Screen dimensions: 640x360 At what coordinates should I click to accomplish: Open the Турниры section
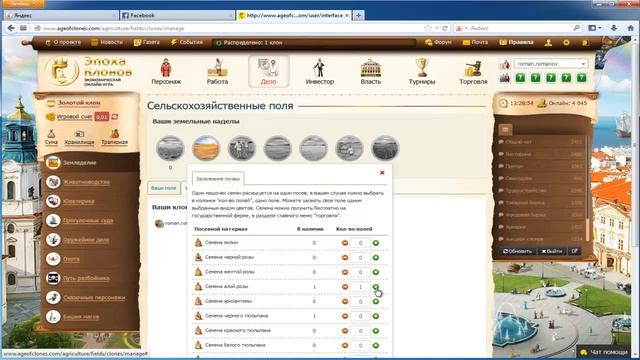coord(422,72)
